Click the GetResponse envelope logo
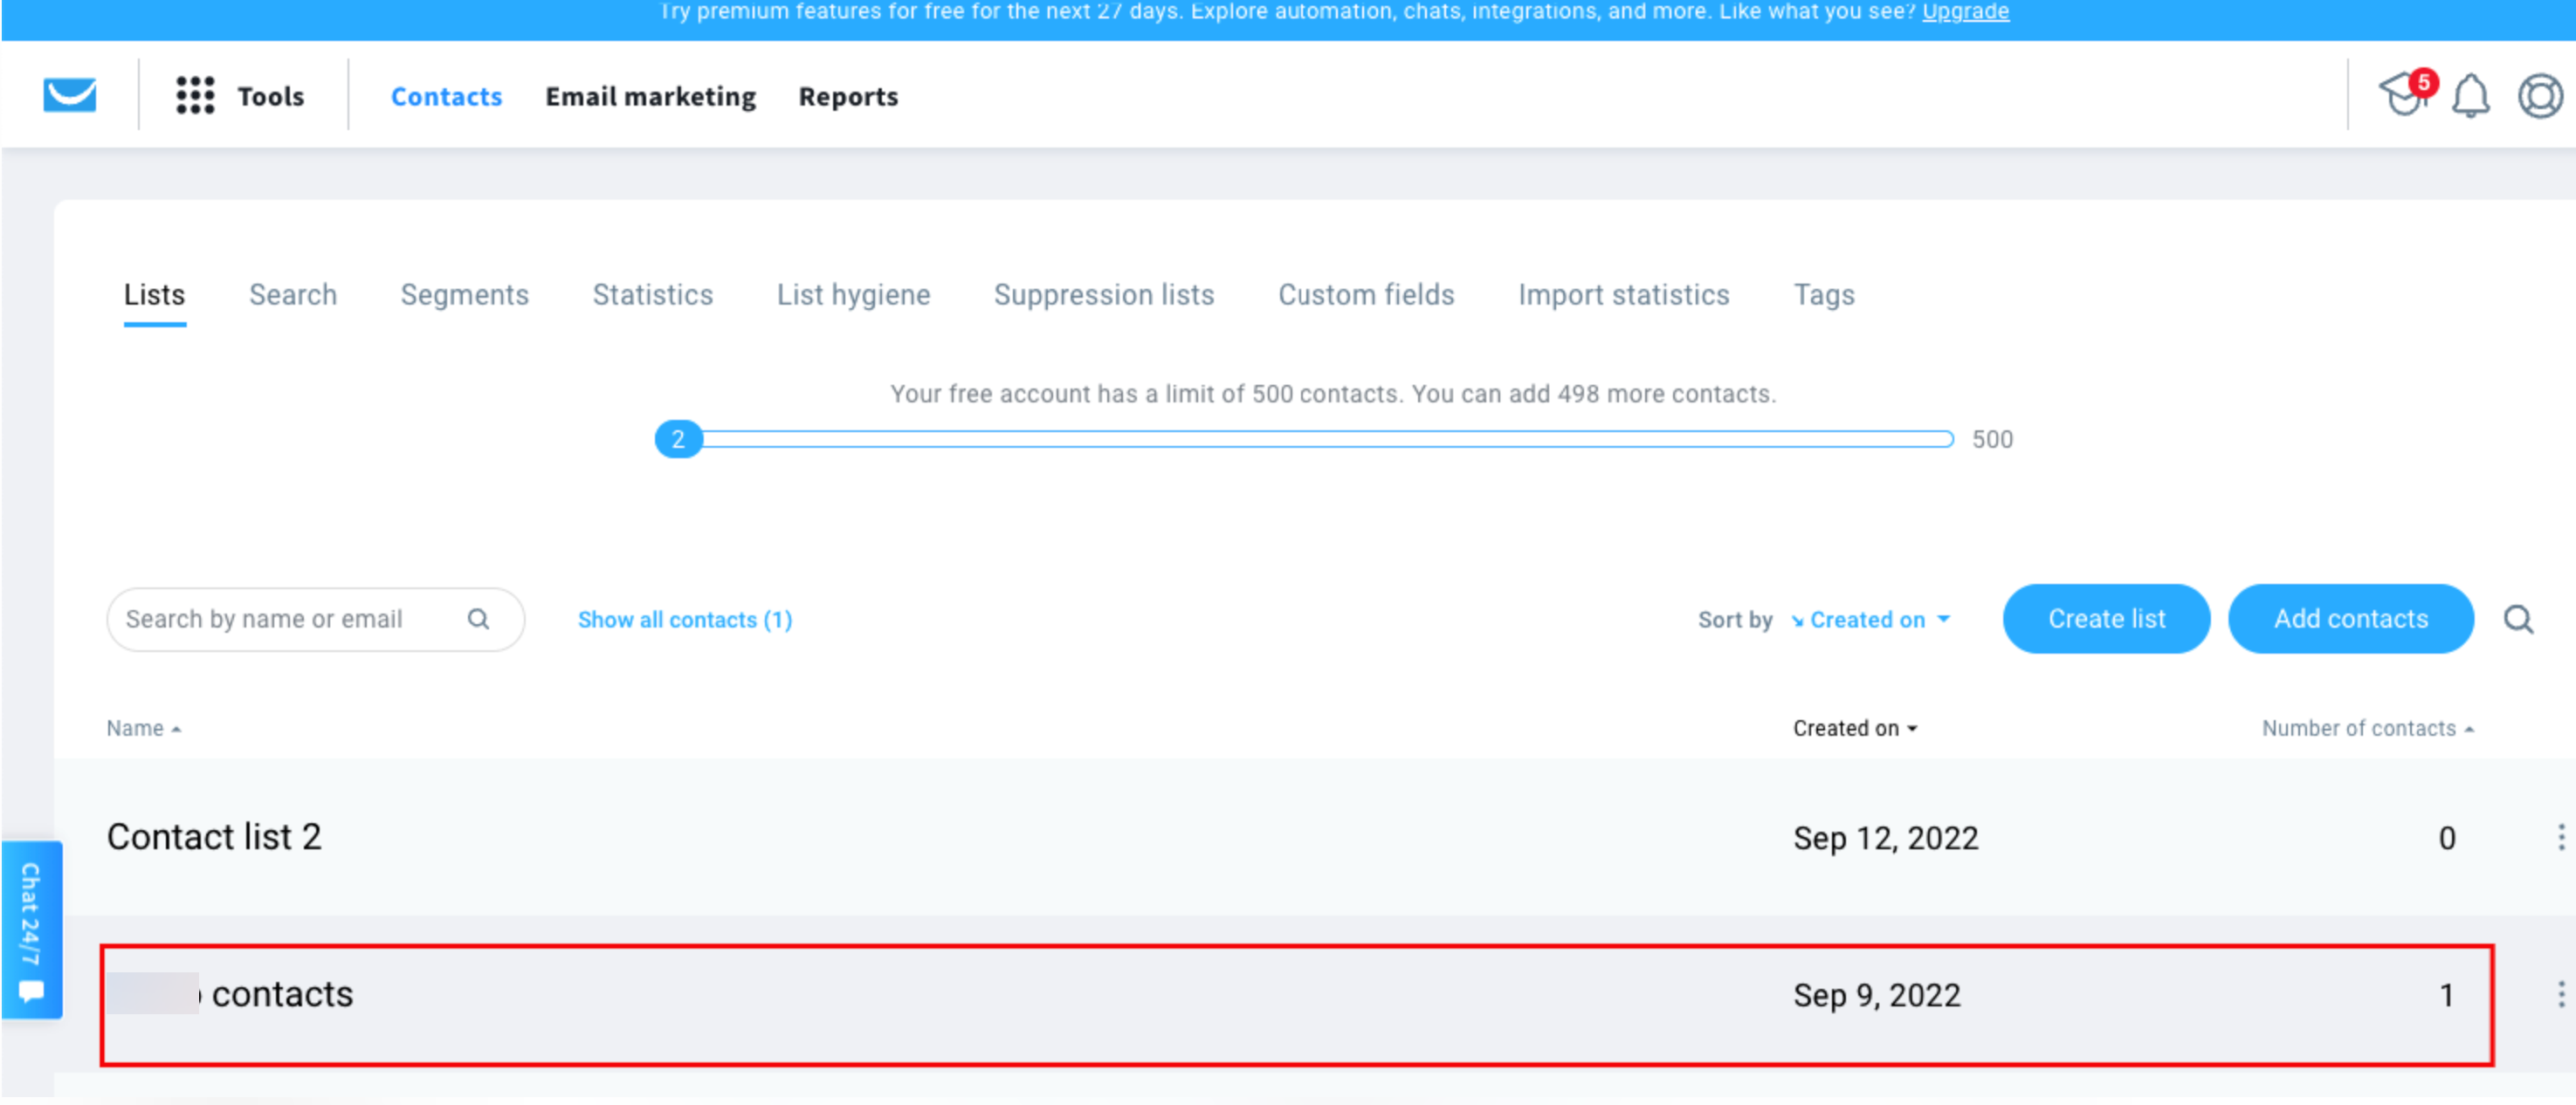 [x=69, y=95]
